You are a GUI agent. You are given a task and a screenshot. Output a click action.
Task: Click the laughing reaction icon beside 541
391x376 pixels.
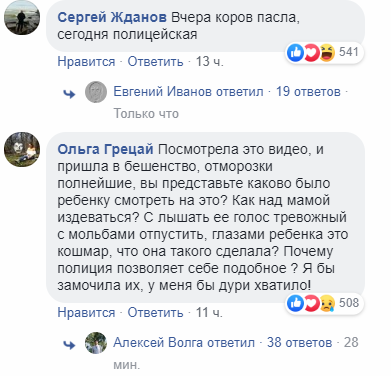(327, 53)
